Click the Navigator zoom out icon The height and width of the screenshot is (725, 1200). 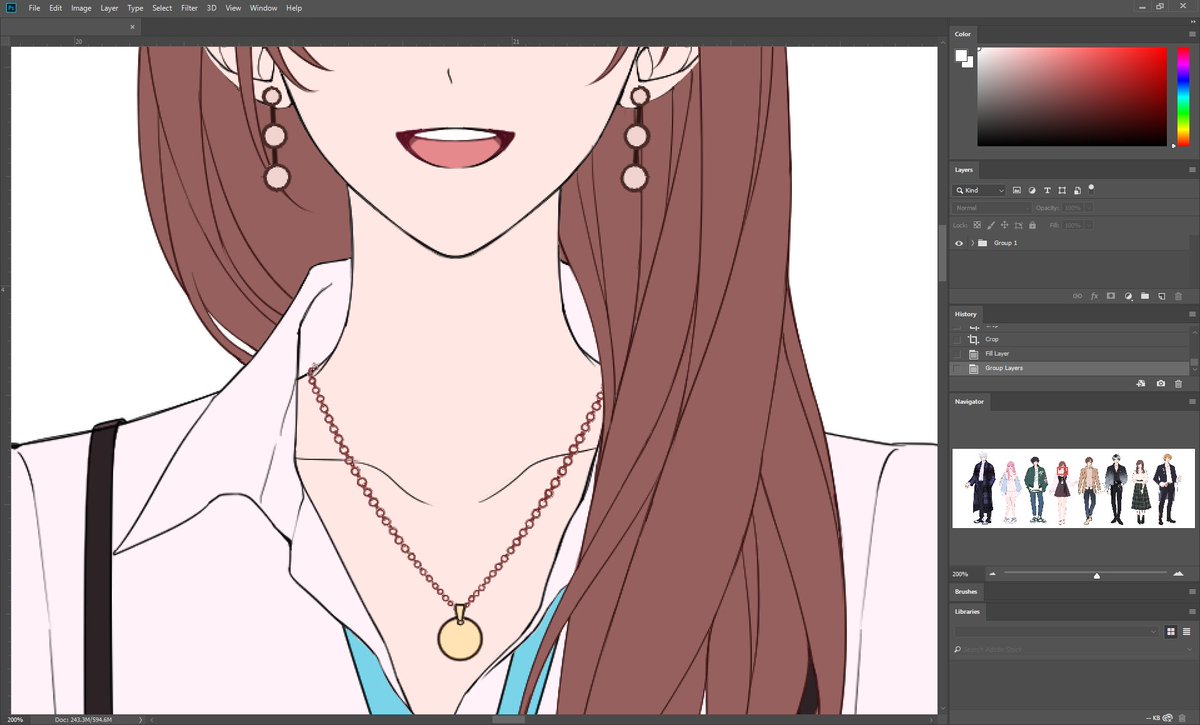pyautogui.click(x=992, y=574)
